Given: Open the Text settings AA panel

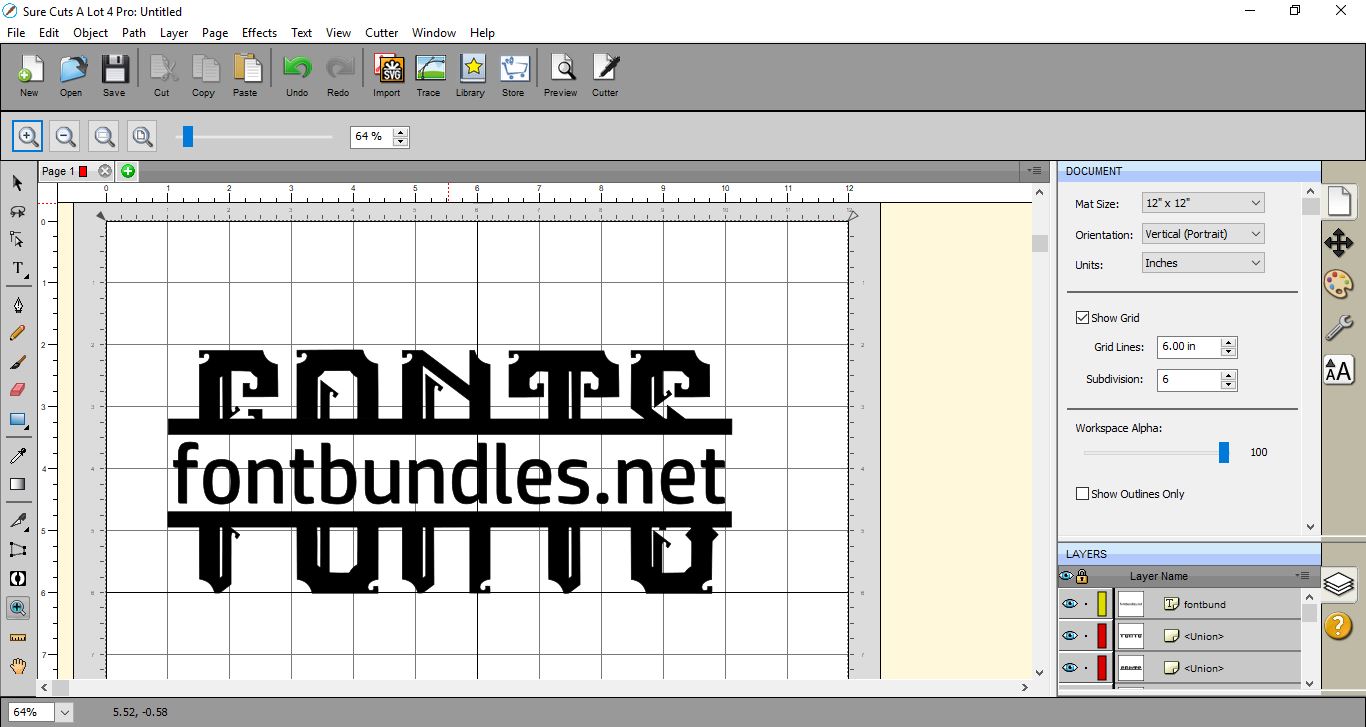Looking at the screenshot, I should click(1338, 369).
